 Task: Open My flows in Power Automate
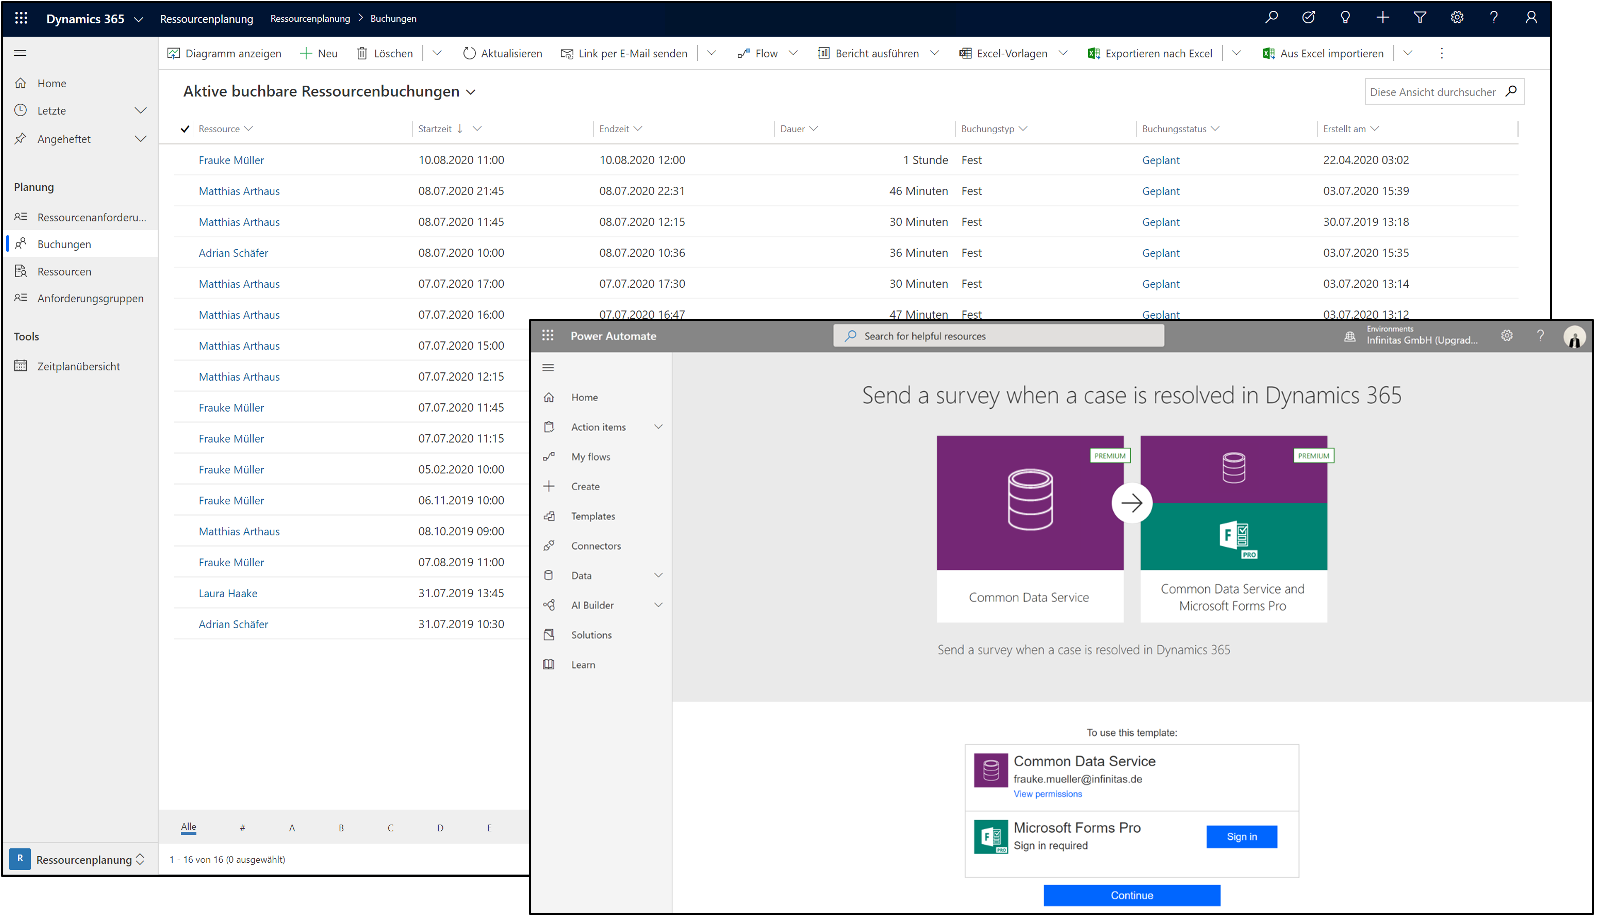(x=591, y=456)
